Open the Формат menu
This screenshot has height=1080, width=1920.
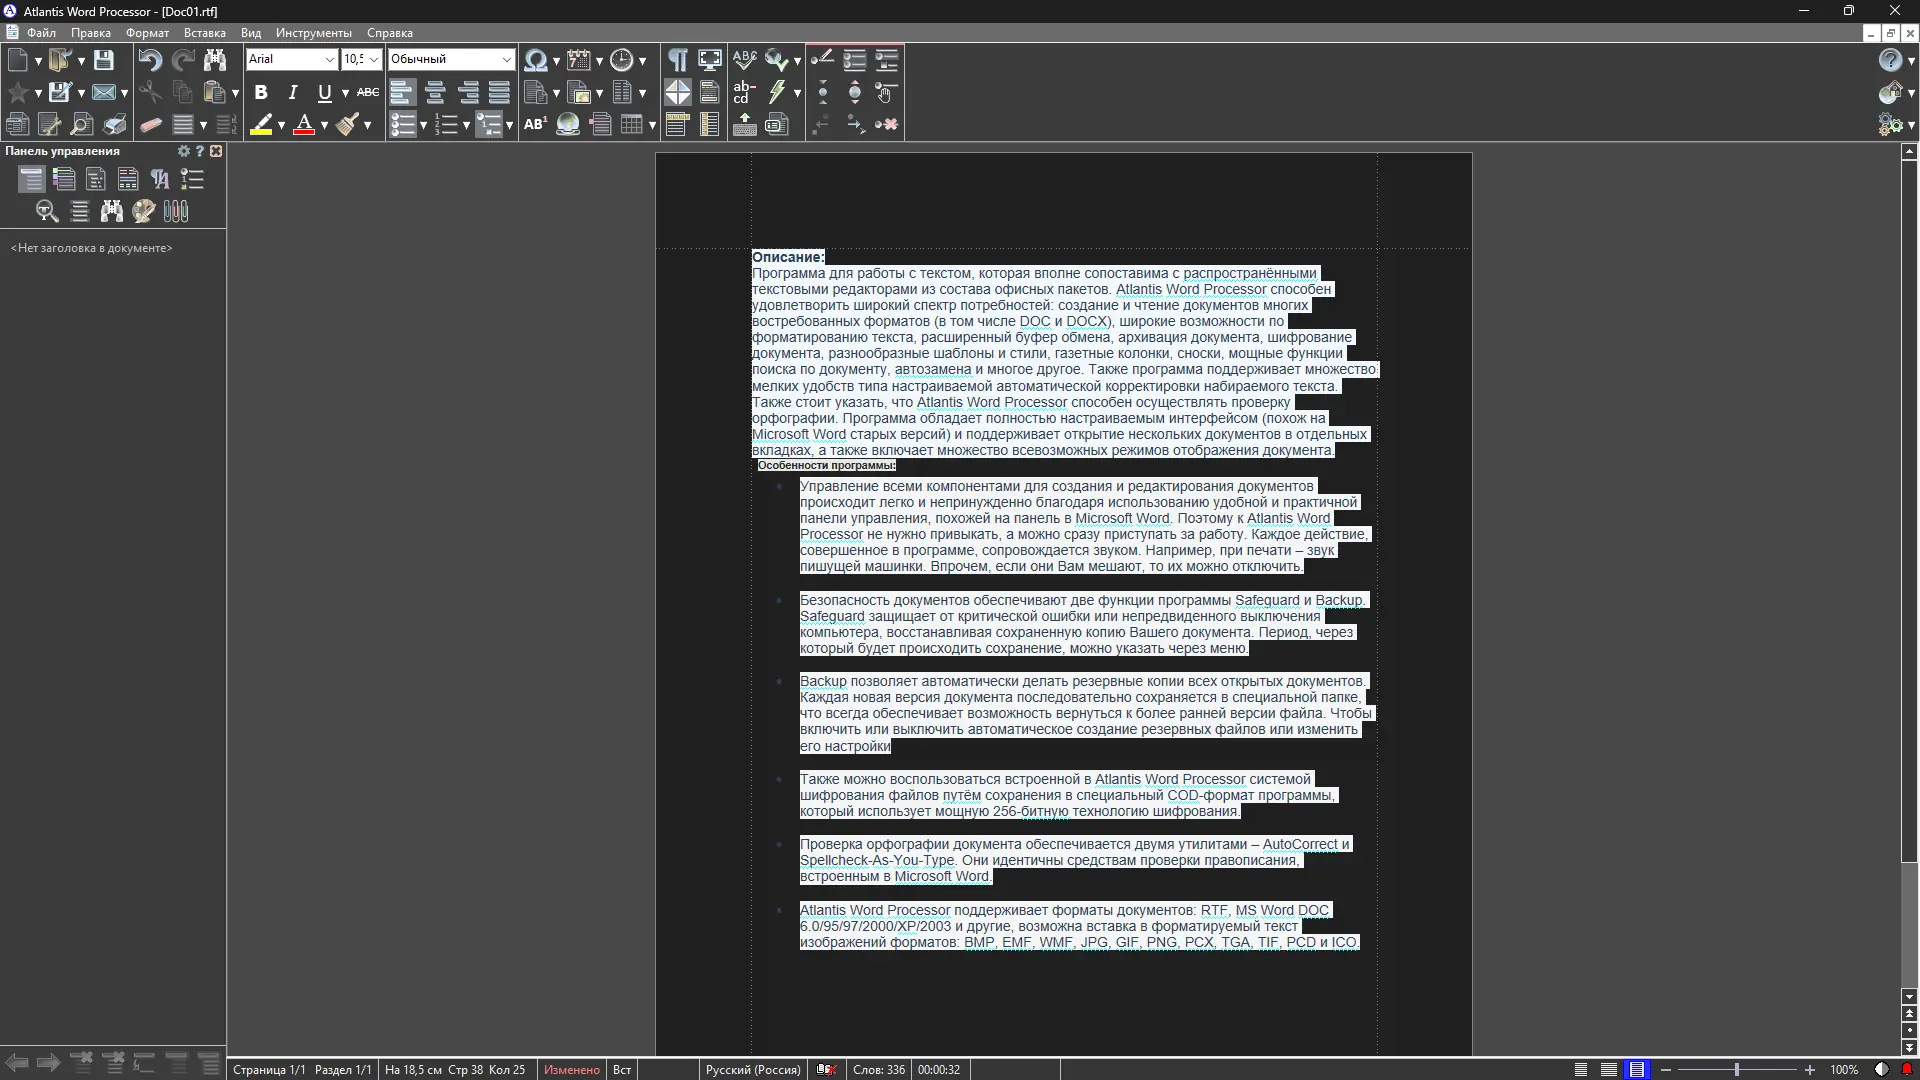tap(147, 33)
